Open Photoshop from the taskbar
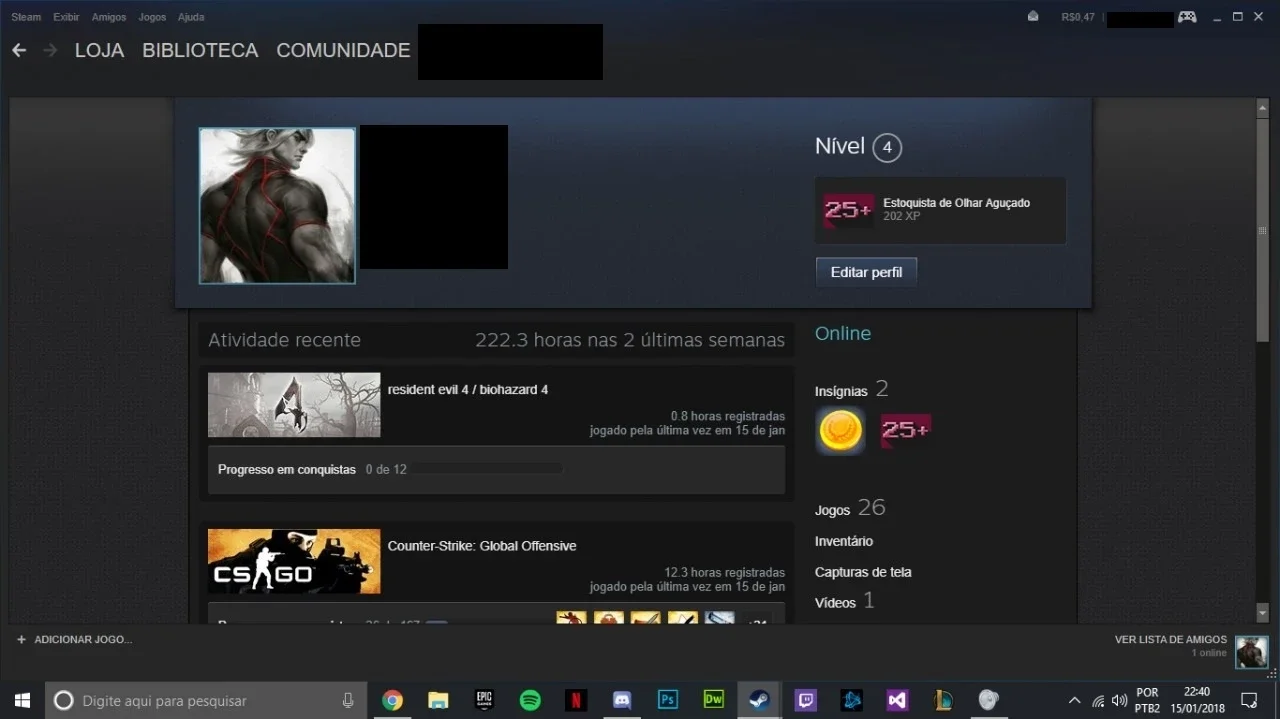This screenshot has width=1280, height=719. [x=668, y=700]
